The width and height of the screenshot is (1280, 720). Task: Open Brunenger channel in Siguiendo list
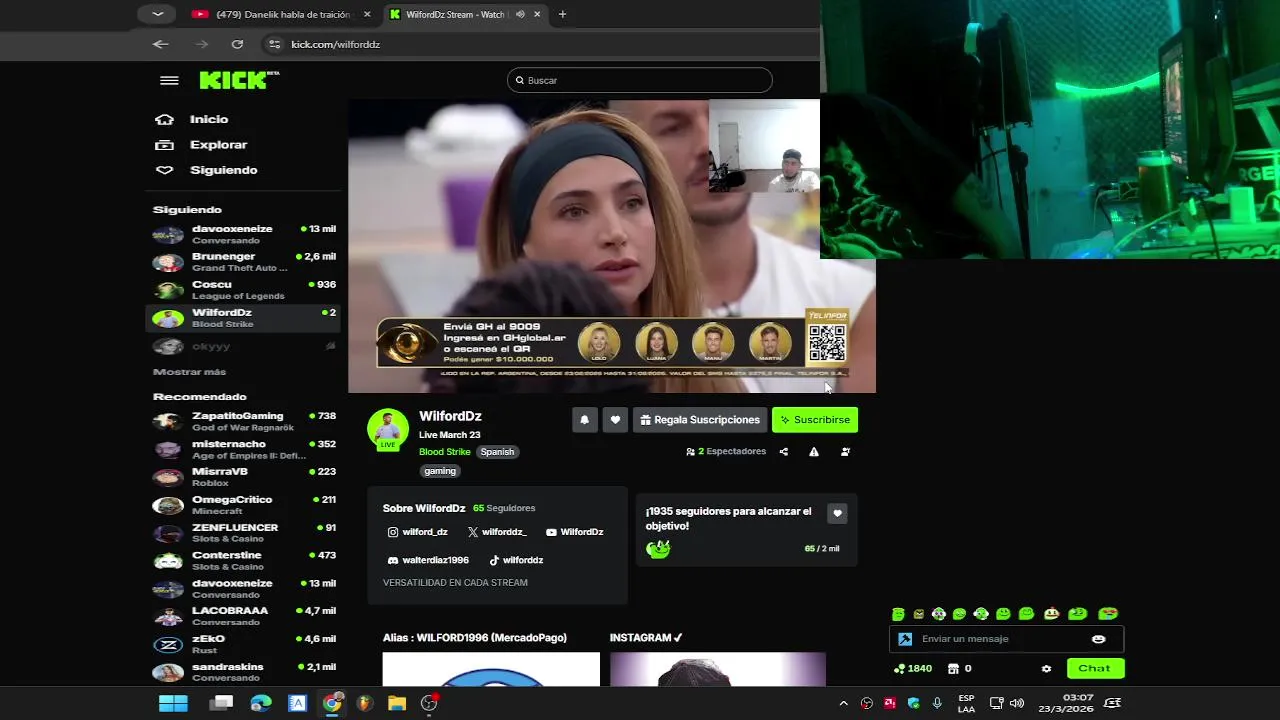(x=244, y=262)
